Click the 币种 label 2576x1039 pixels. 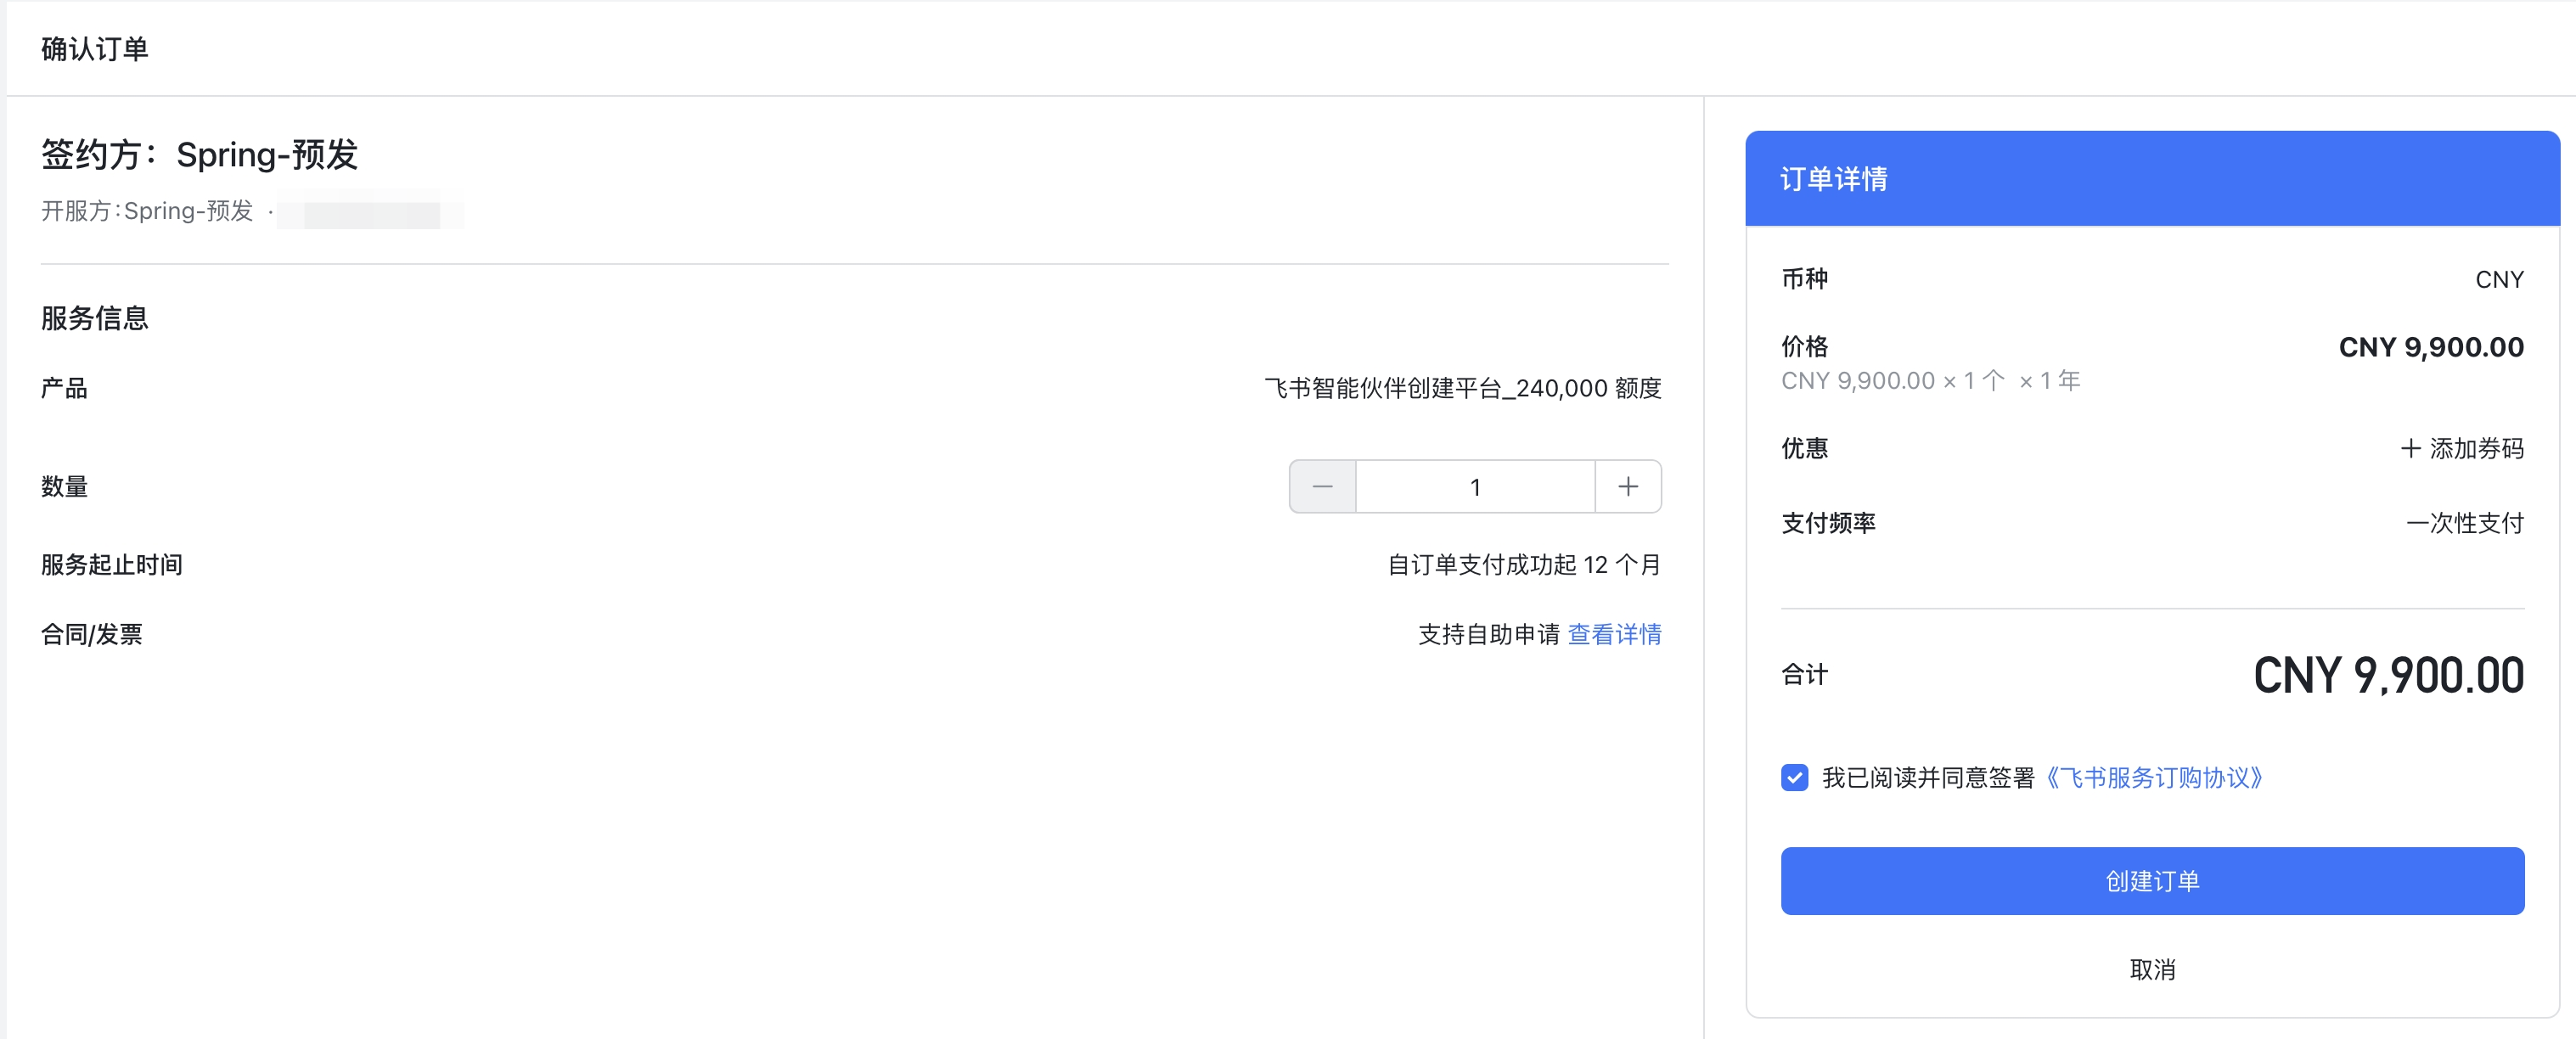1805,279
